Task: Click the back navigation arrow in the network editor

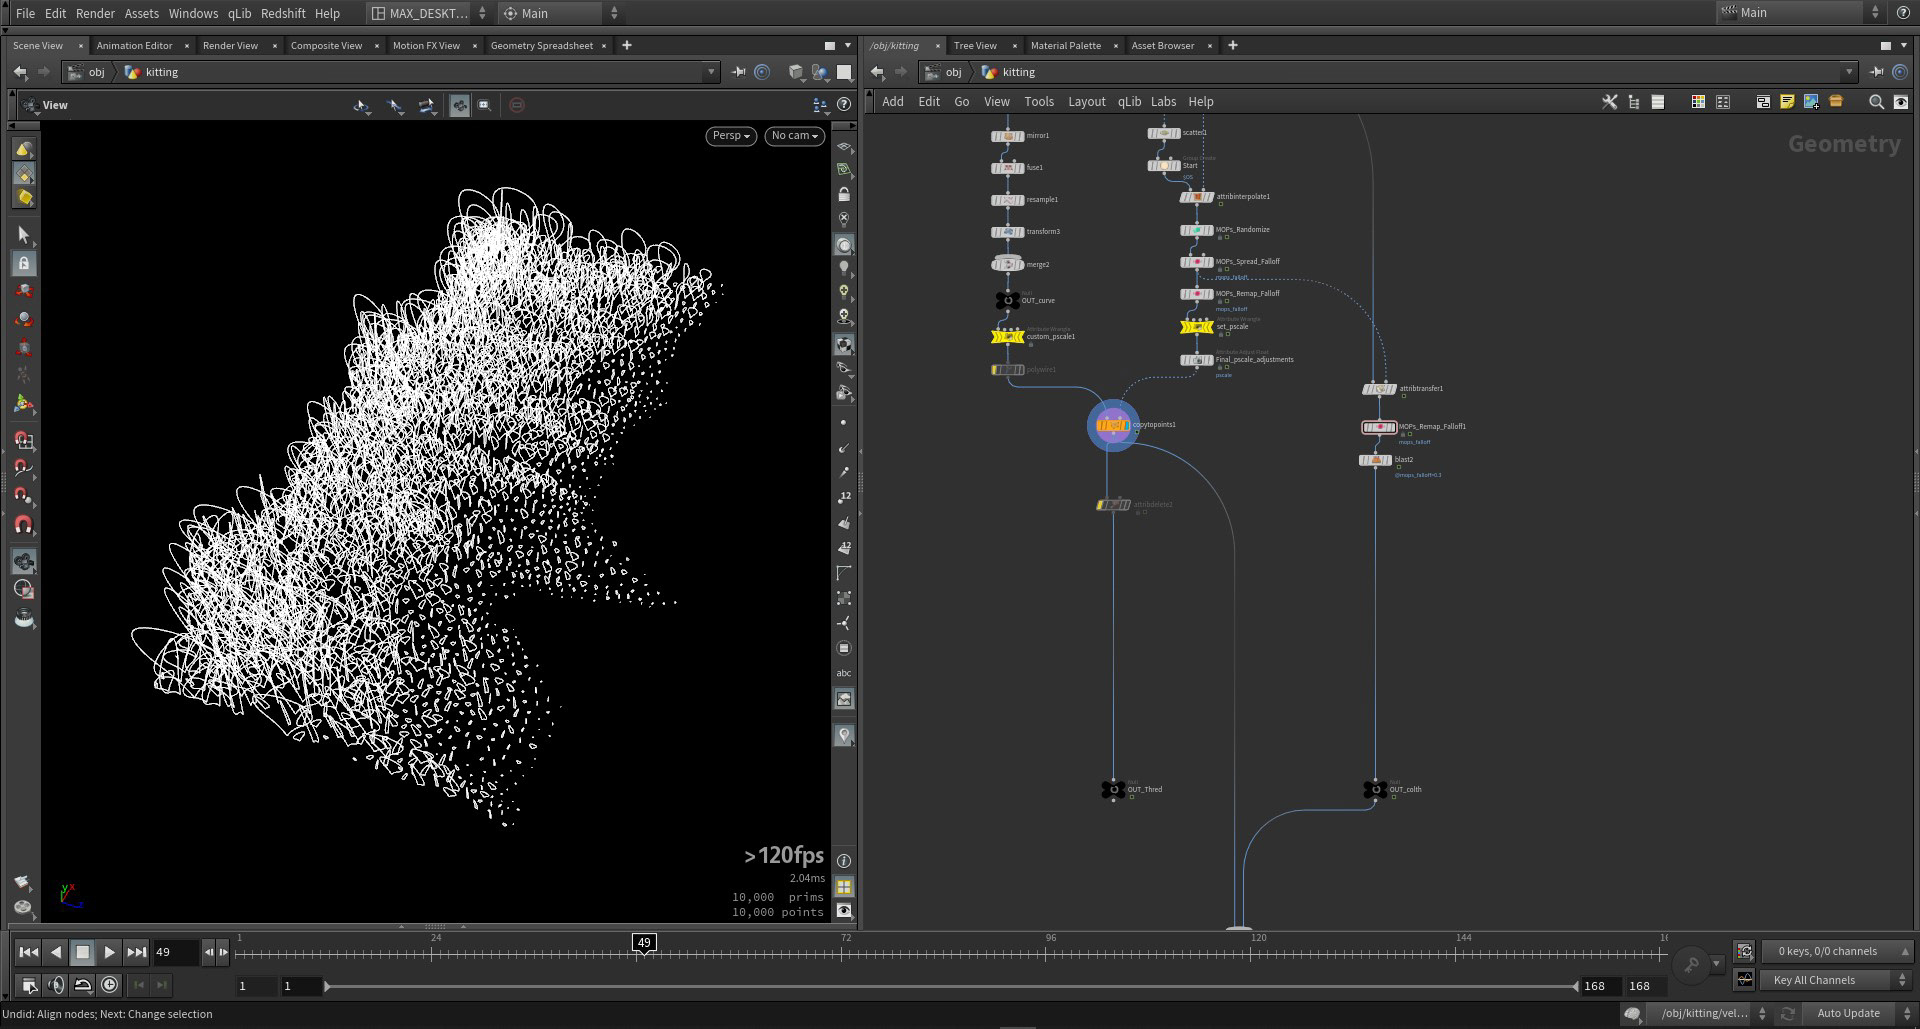Action: pyautogui.click(x=877, y=71)
